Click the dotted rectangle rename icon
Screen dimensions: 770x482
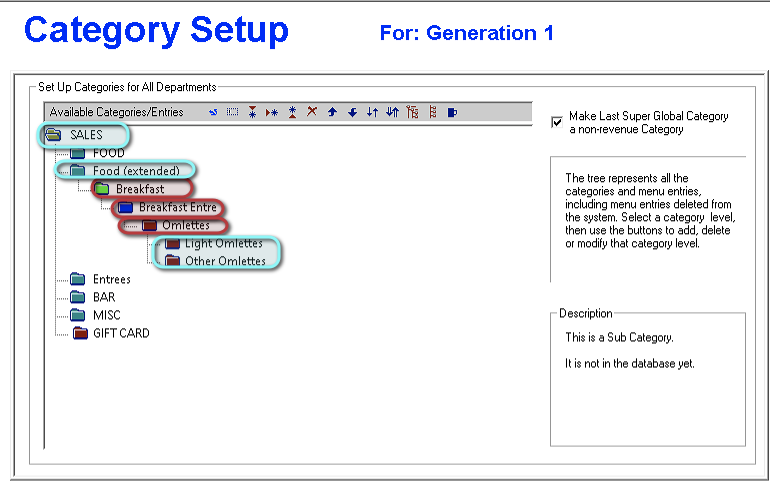[x=232, y=112]
